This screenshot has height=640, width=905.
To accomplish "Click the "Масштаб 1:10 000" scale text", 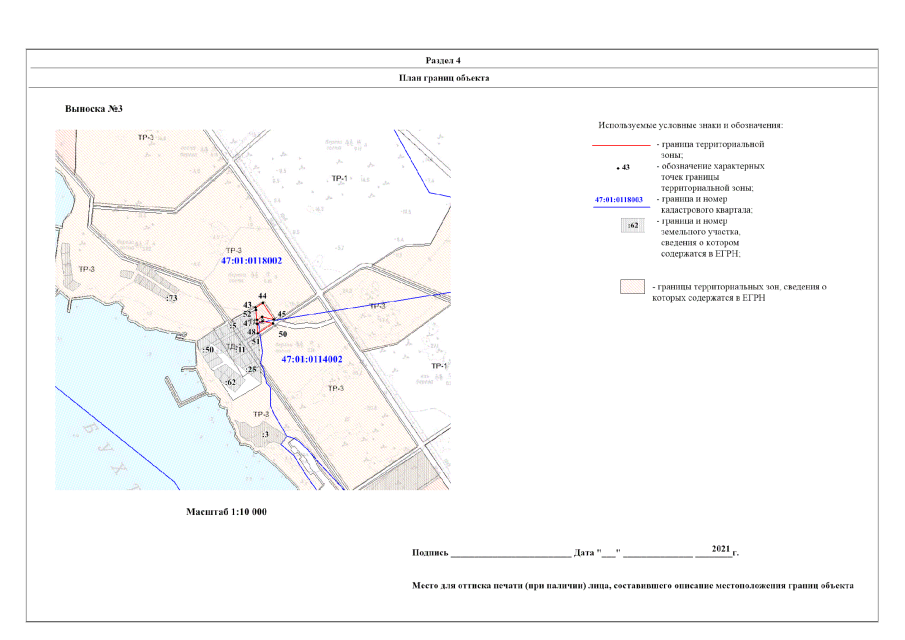I will click(x=227, y=511).
